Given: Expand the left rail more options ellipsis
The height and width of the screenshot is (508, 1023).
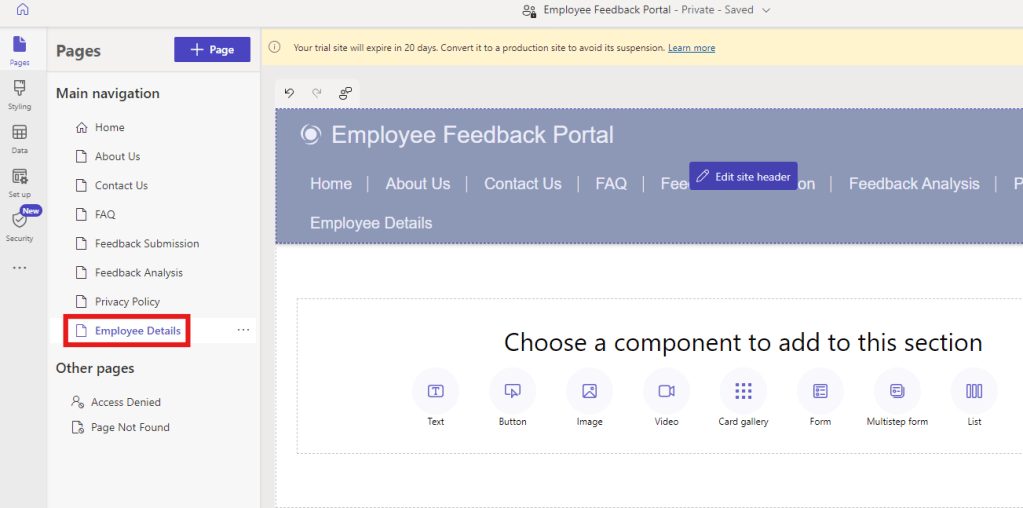Looking at the screenshot, I should [20, 268].
